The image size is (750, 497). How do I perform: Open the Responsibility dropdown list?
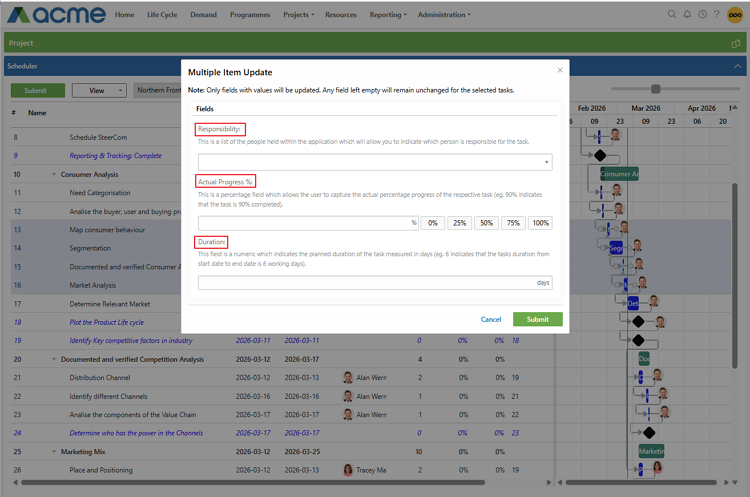coord(375,161)
